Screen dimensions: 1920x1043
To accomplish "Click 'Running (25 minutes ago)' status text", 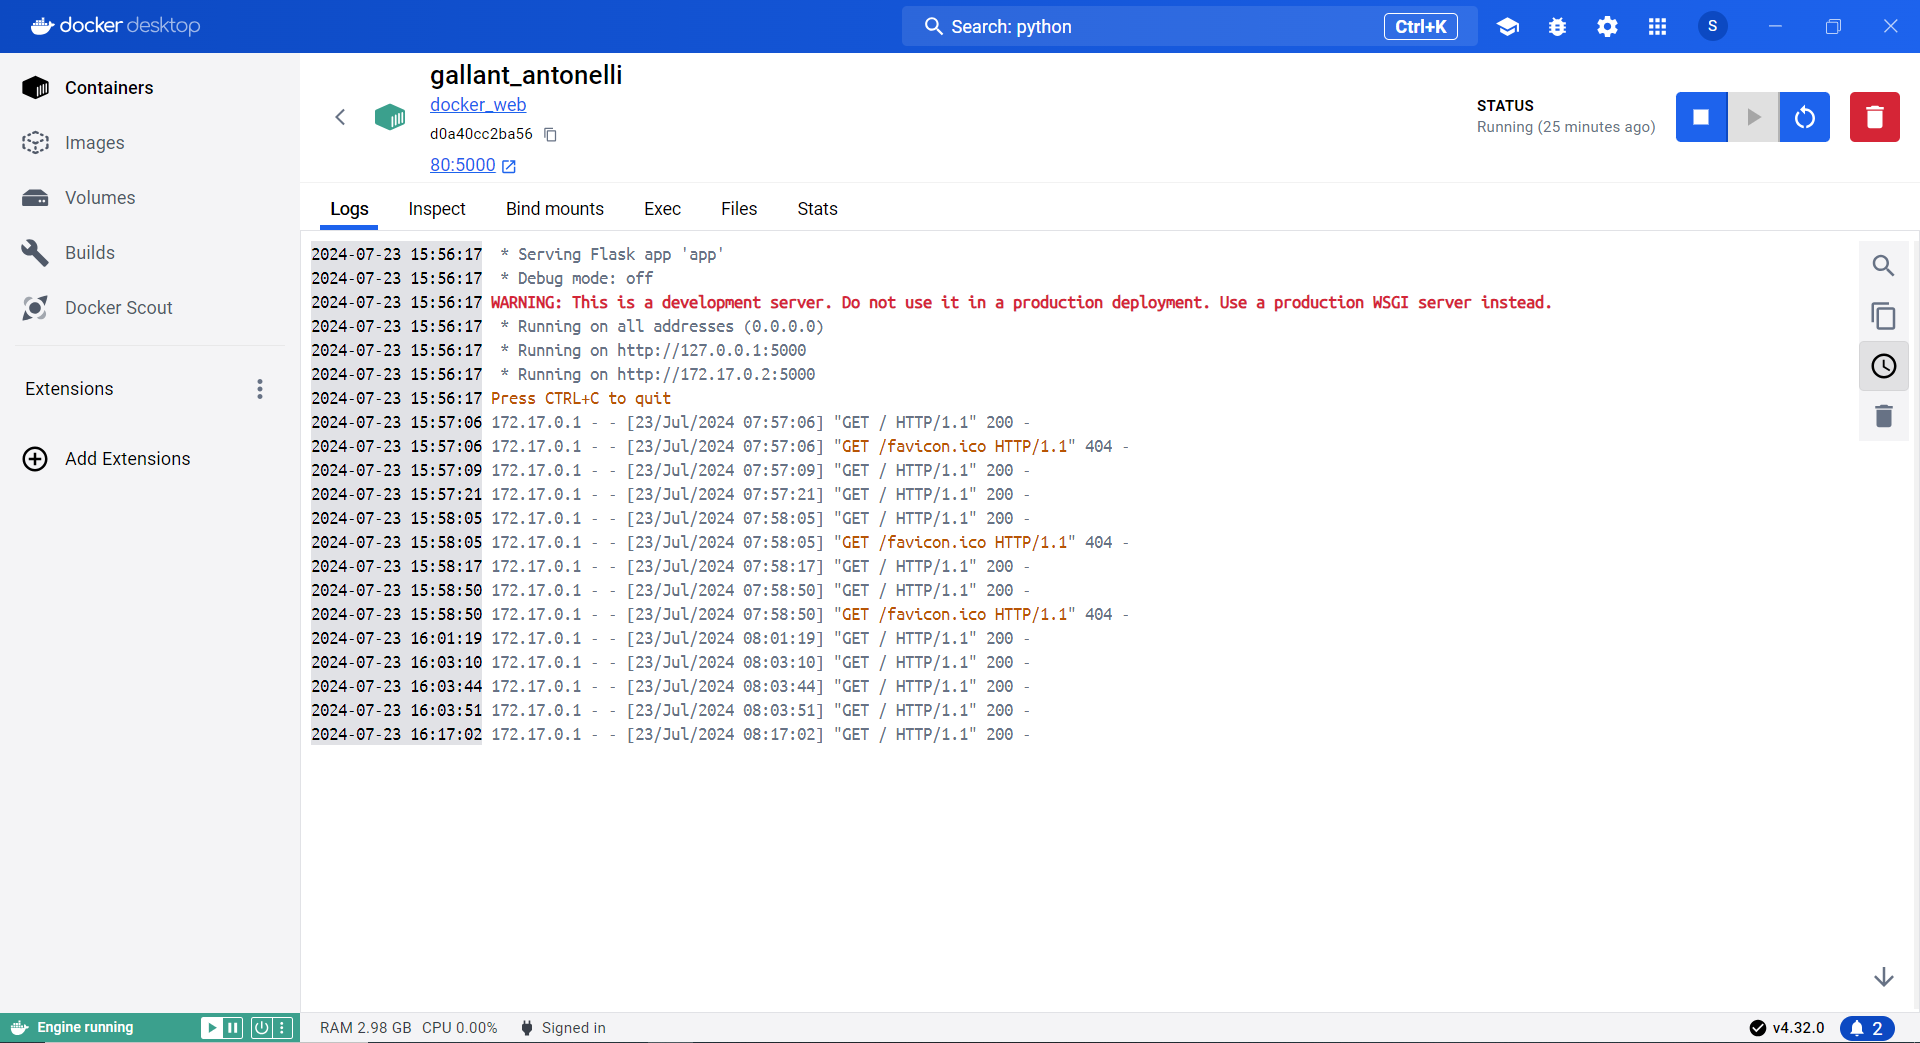I will point(1566,127).
